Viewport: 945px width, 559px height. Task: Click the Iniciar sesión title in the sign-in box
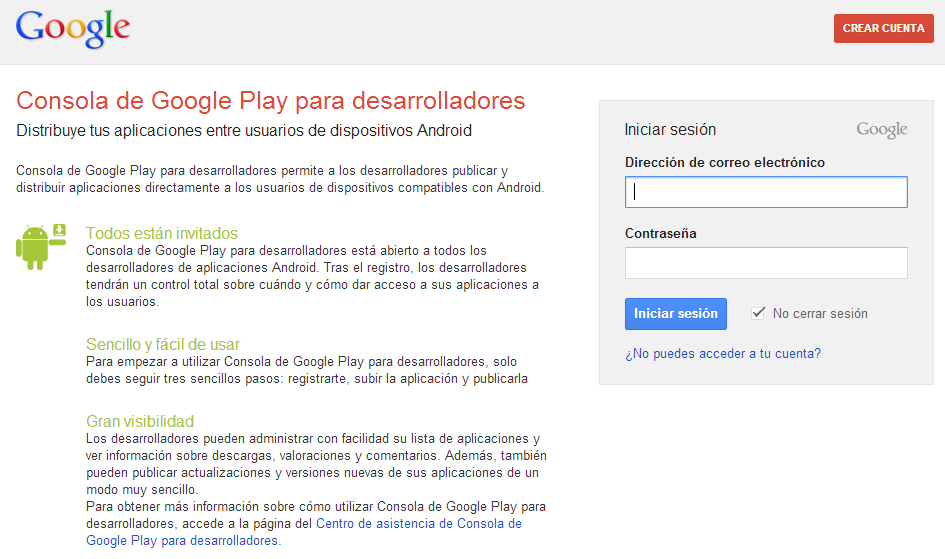(x=670, y=130)
